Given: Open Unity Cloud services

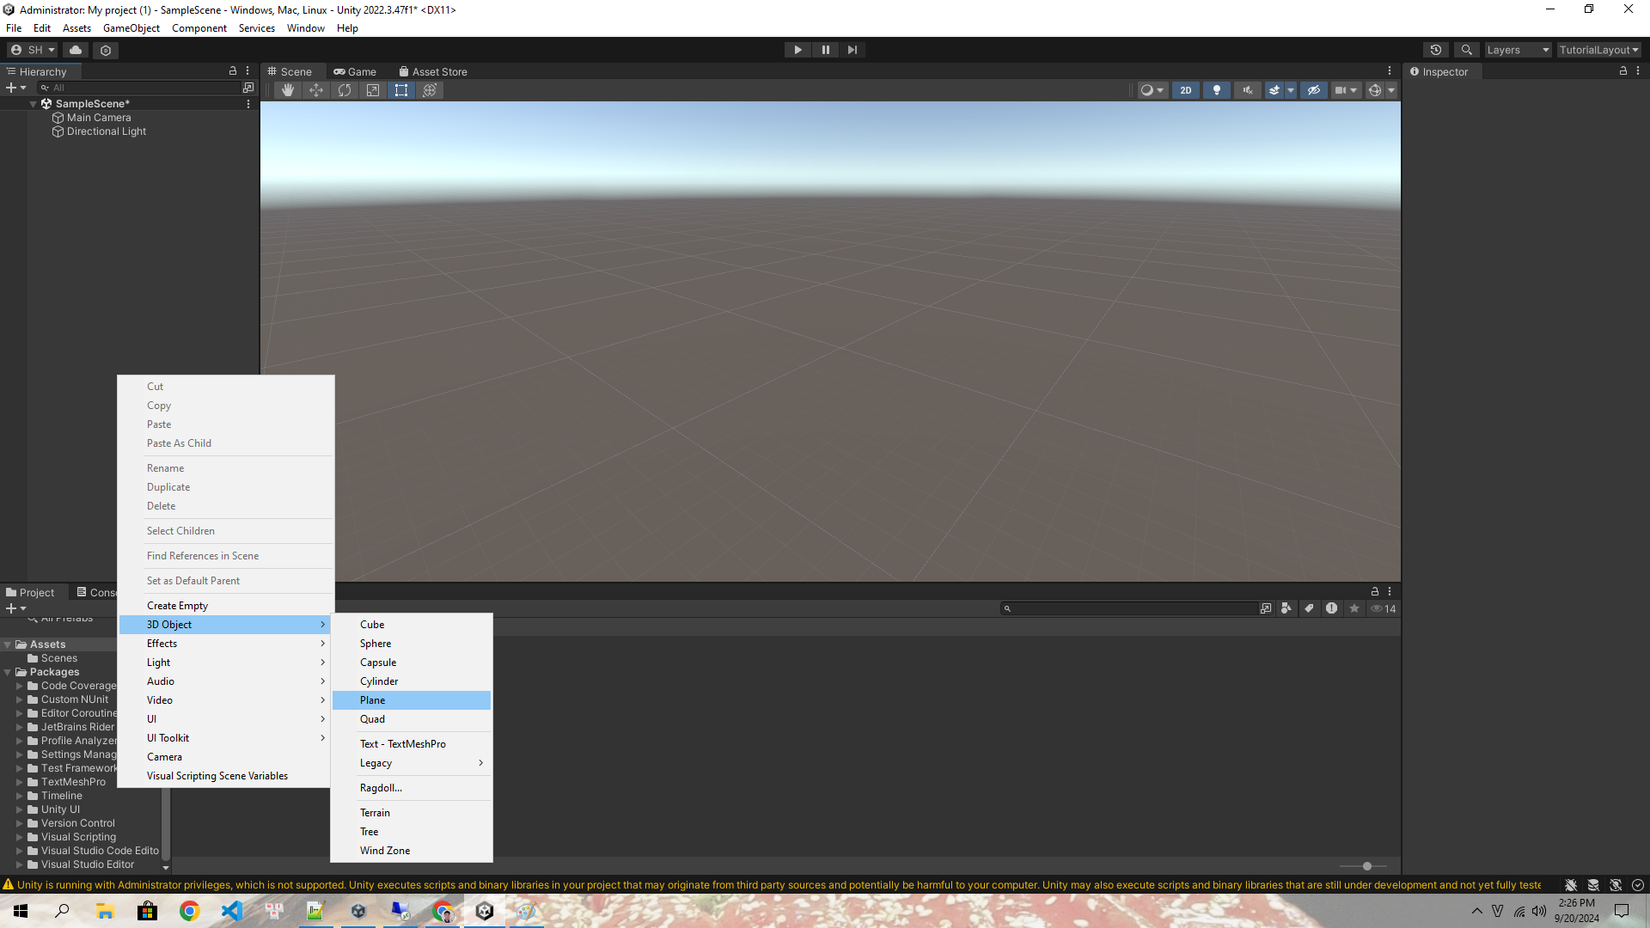Looking at the screenshot, I should click(x=76, y=50).
